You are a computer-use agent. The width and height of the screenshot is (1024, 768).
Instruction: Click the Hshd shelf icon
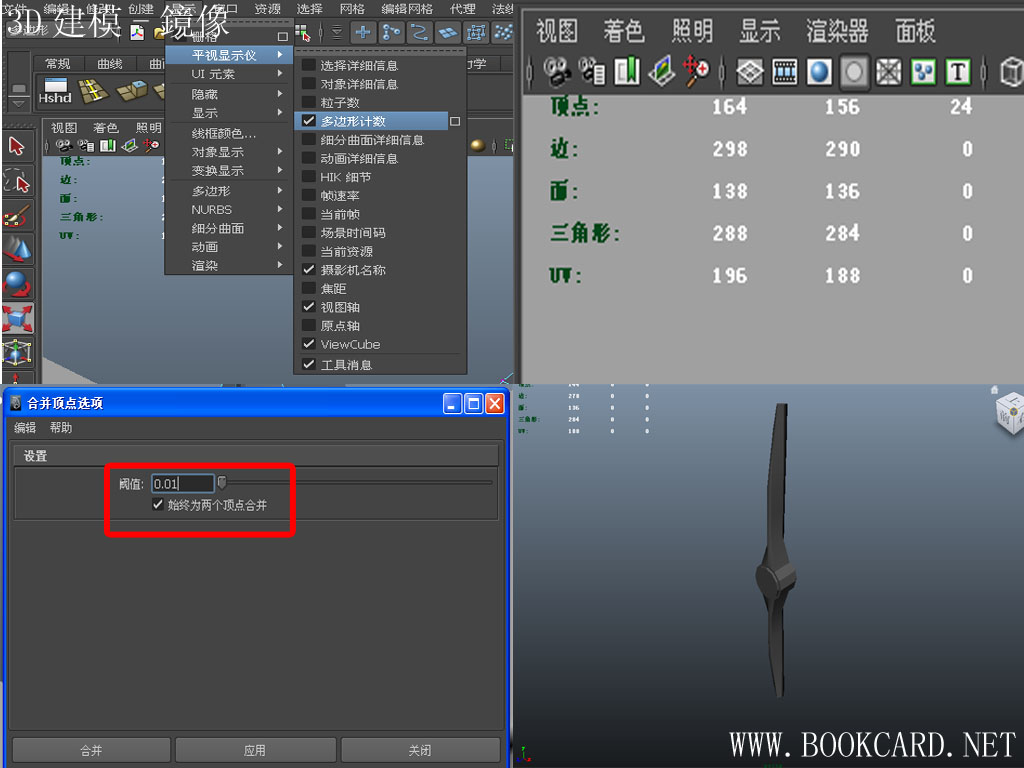55,91
